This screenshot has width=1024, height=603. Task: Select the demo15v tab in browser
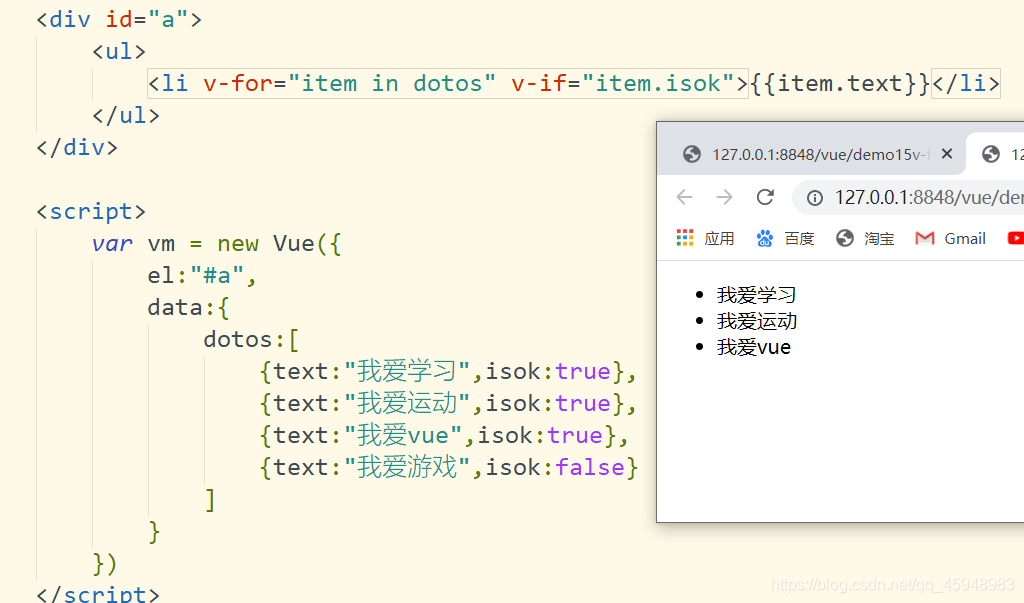pyautogui.click(x=810, y=154)
